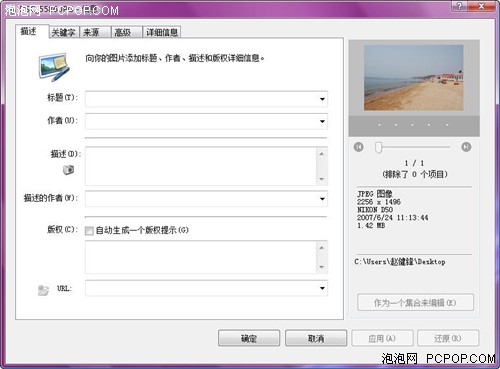Click the 取消 button
The height and width of the screenshot is (369, 500).
(x=316, y=338)
